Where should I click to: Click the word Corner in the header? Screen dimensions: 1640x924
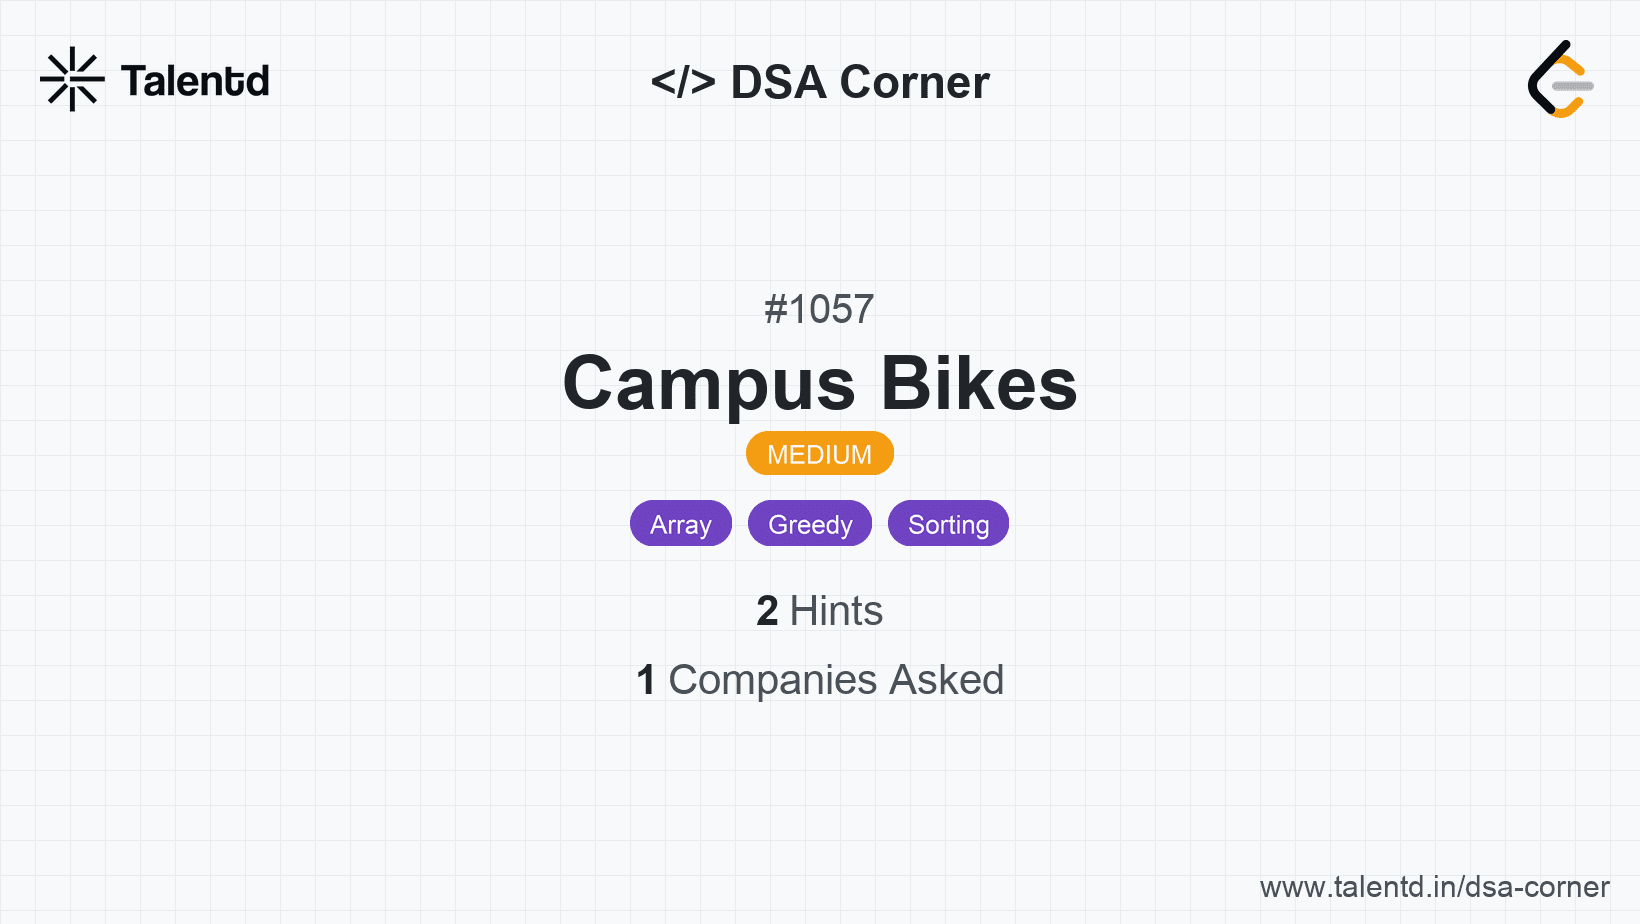click(914, 82)
